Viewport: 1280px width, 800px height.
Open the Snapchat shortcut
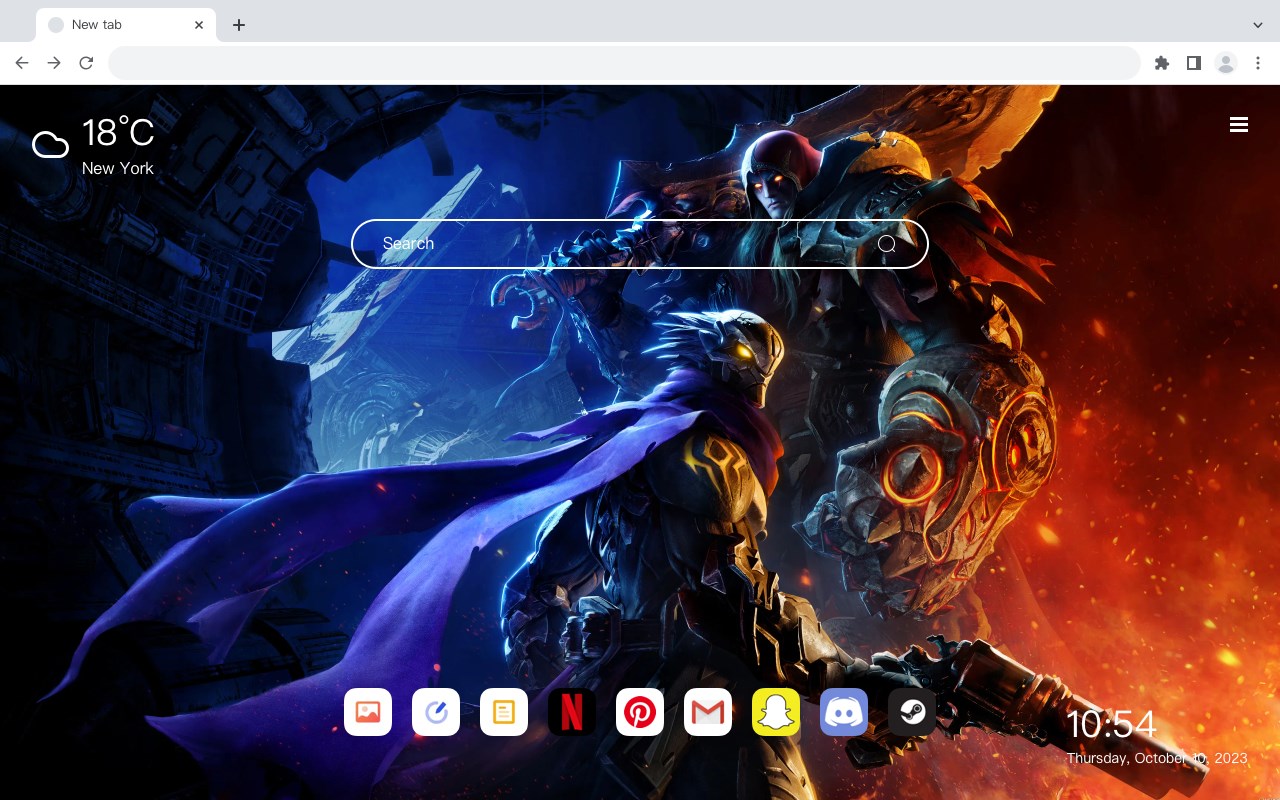776,712
